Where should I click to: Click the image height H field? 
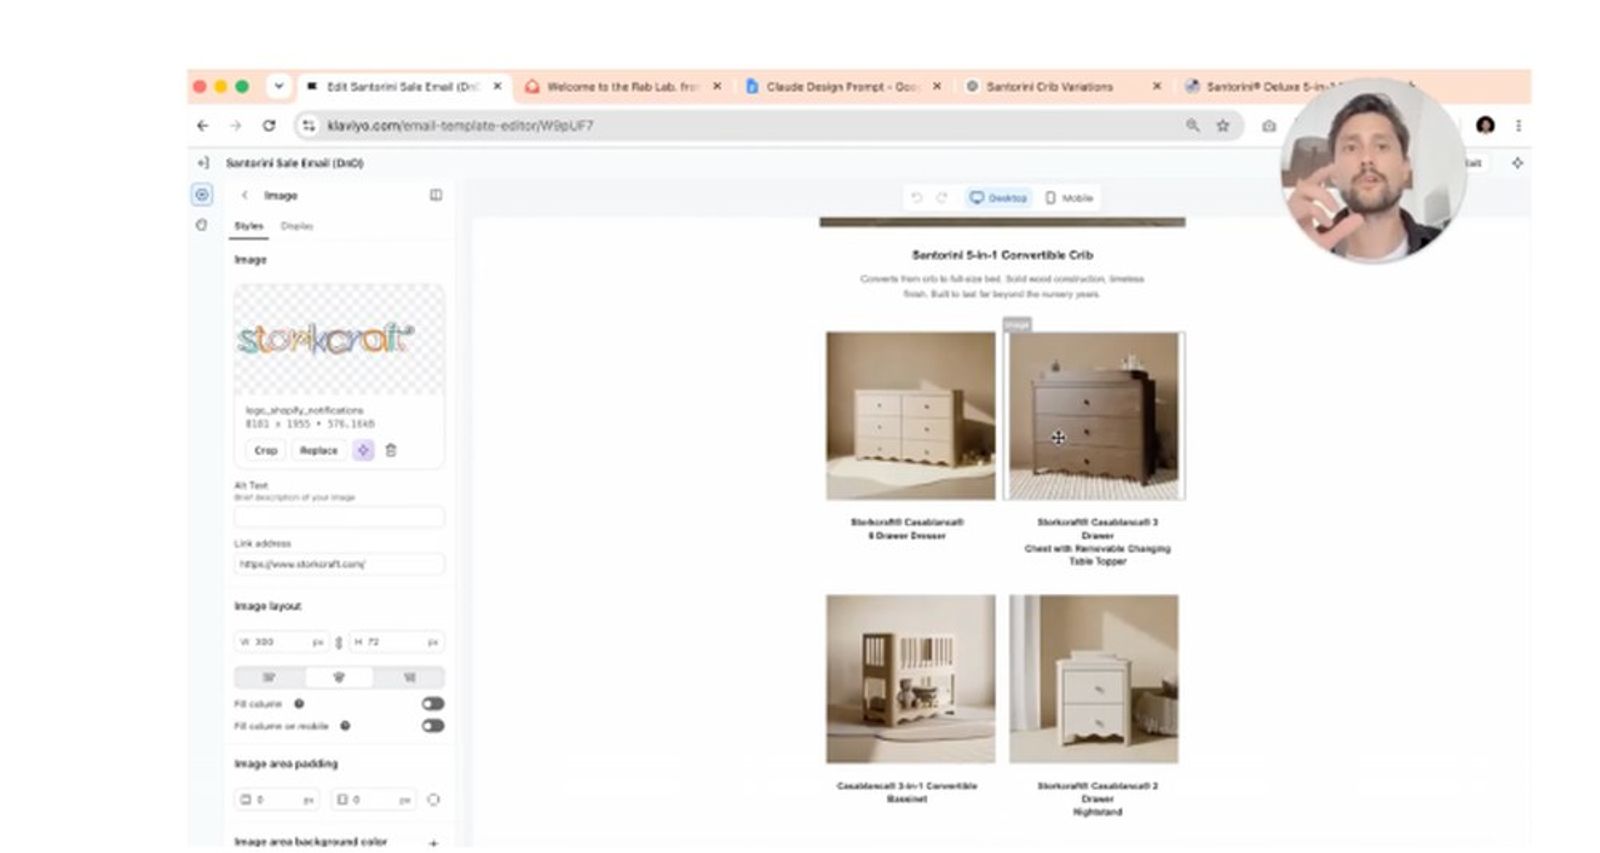tap(396, 642)
